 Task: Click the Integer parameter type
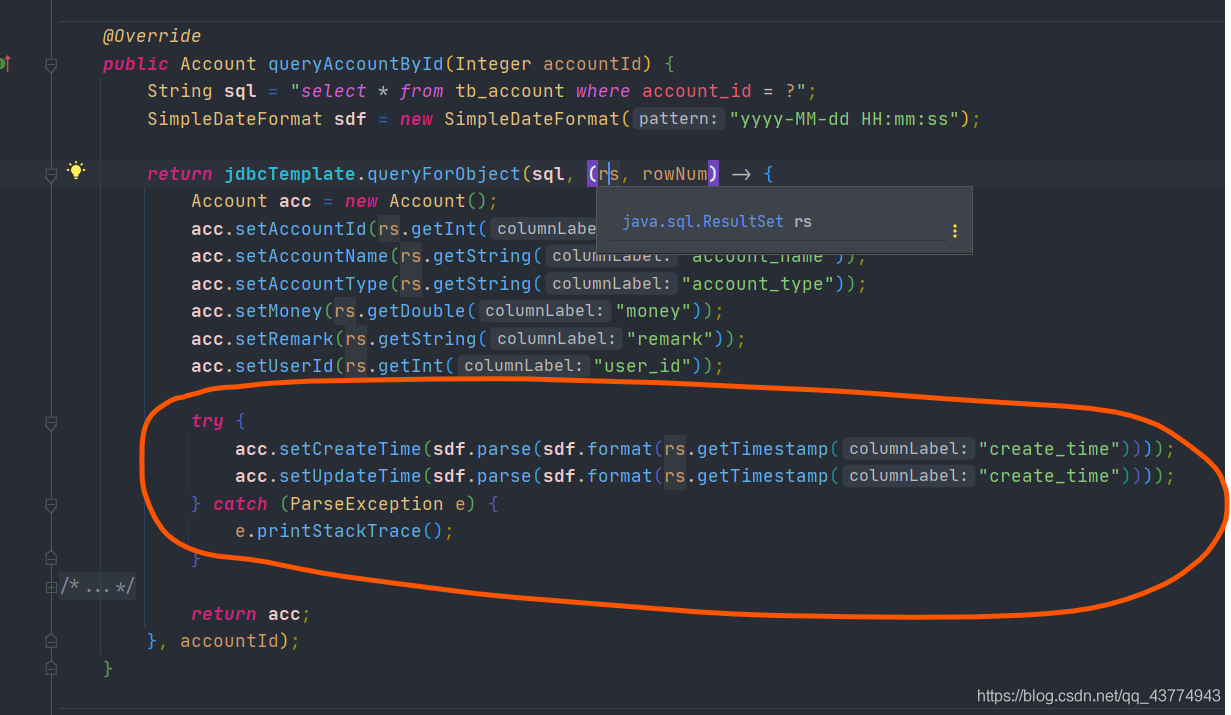[493, 64]
